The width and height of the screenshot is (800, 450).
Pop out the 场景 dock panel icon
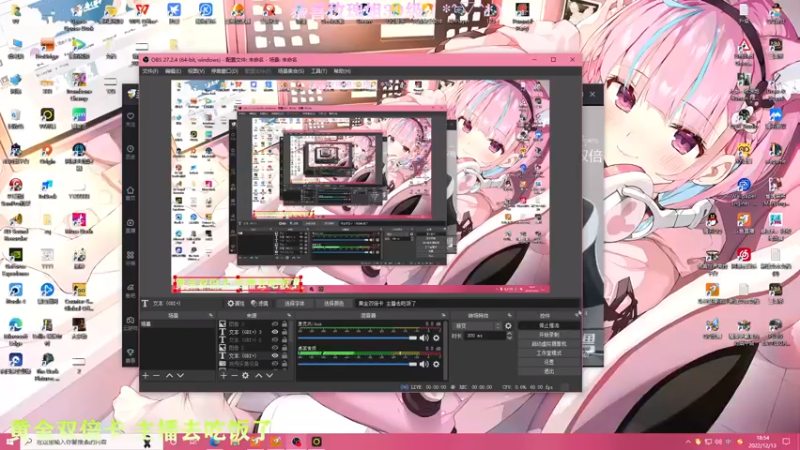coord(211,315)
